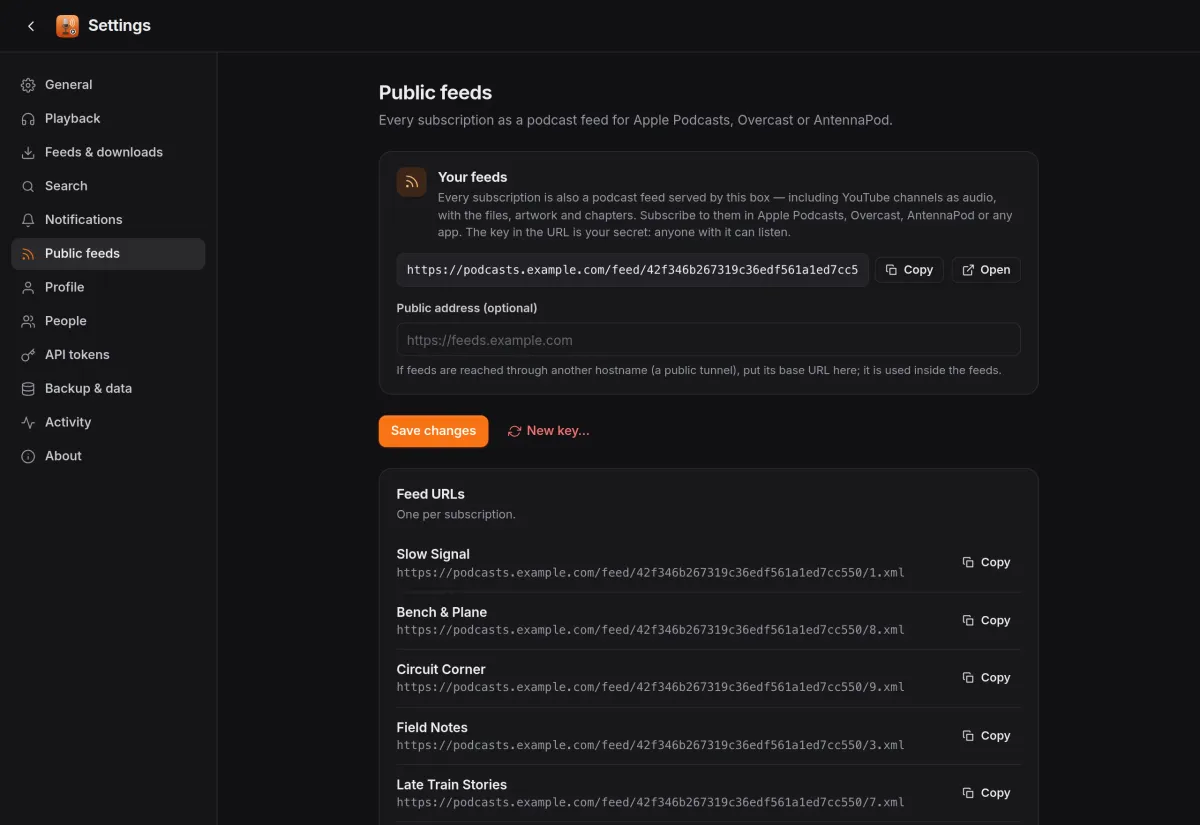
Task: Click the gear icon beside General
Action: pos(28,85)
